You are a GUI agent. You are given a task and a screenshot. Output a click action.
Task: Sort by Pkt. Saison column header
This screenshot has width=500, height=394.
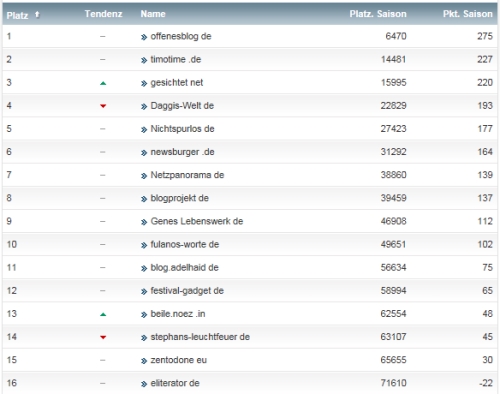click(468, 14)
